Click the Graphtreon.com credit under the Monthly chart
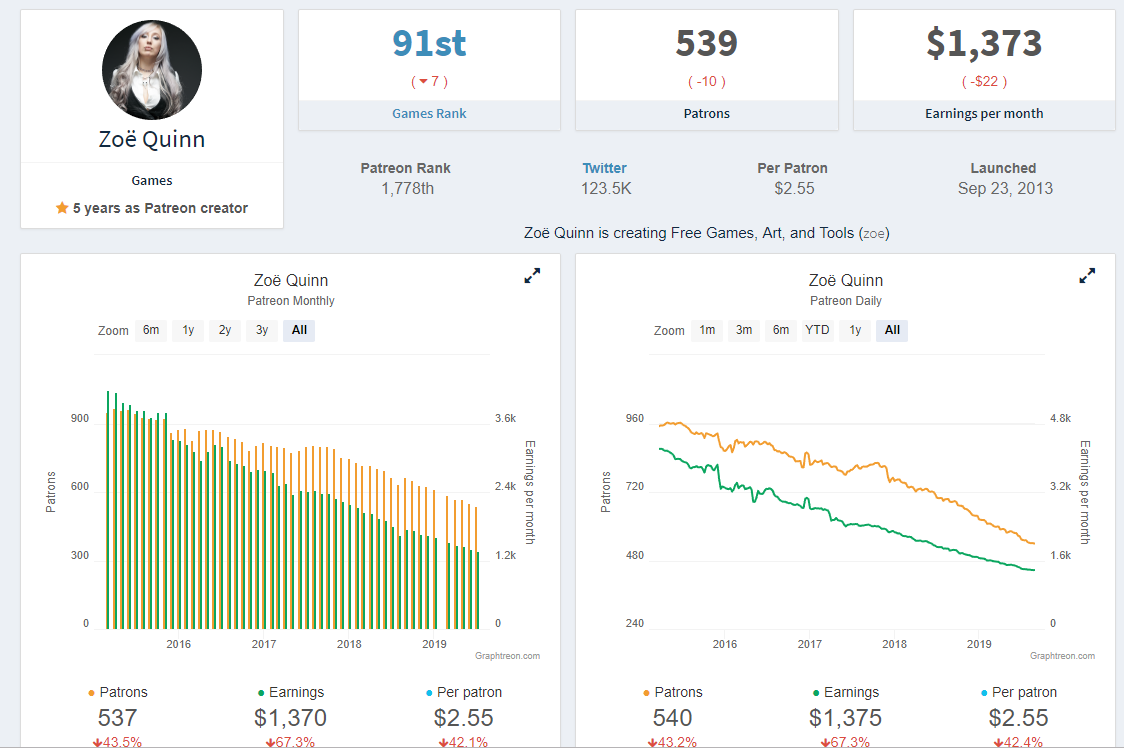 tap(508, 656)
